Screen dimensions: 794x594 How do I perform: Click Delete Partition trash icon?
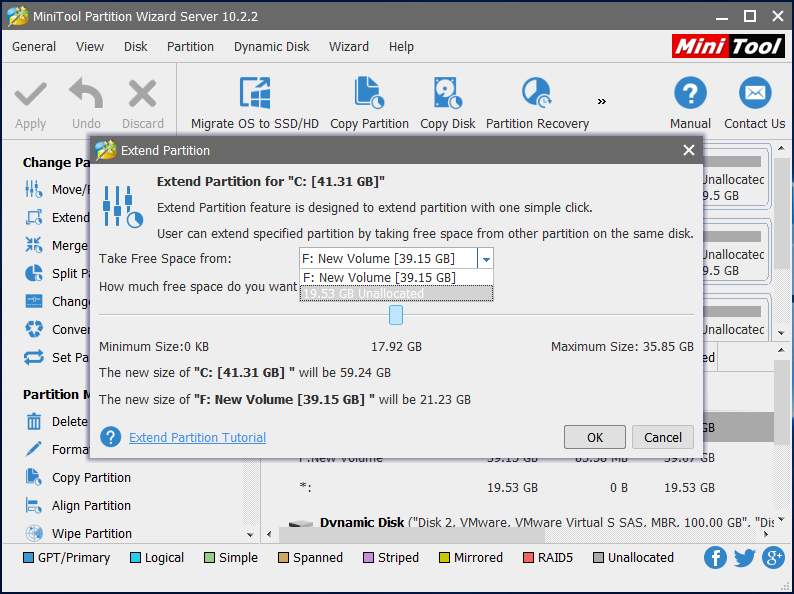[x=34, y=421]
